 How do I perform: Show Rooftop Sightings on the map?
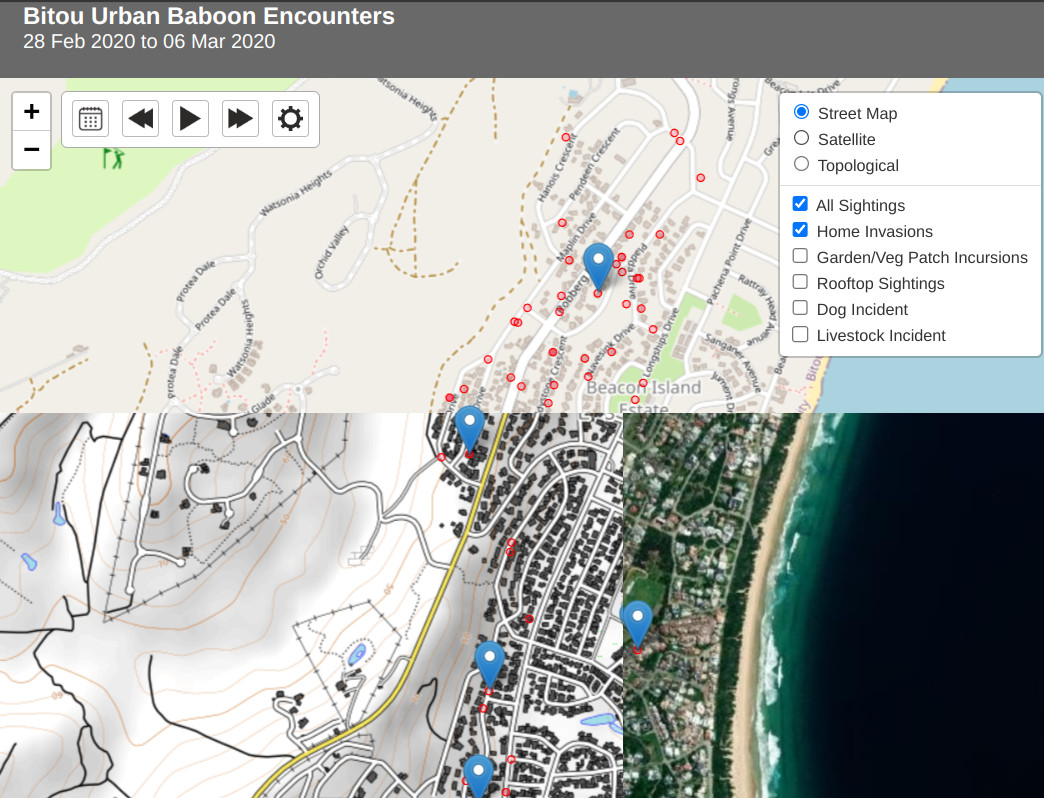pos(800,282)
